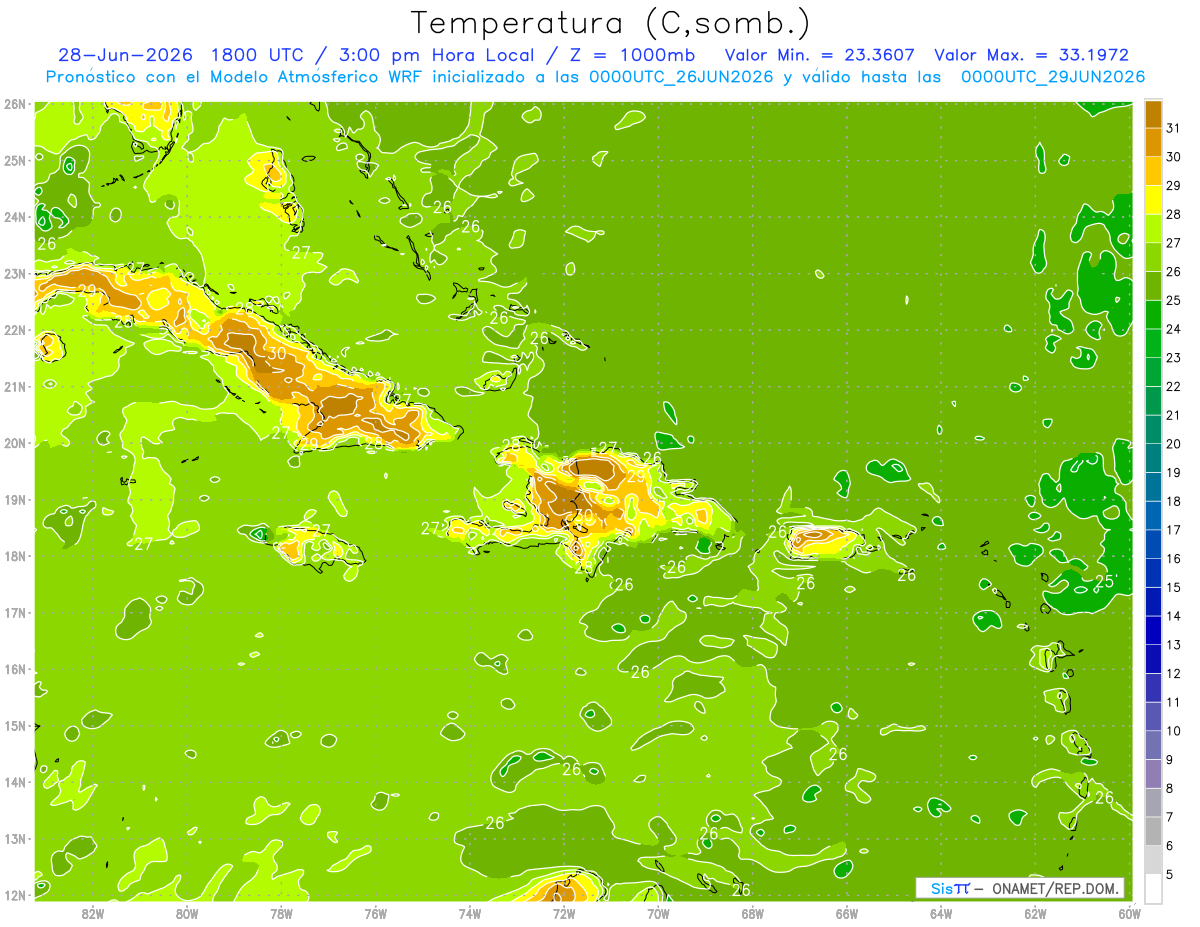Select the forecast date '28-Jun-2026'
The image size is (1200, 927).
(x=124, y=55)
